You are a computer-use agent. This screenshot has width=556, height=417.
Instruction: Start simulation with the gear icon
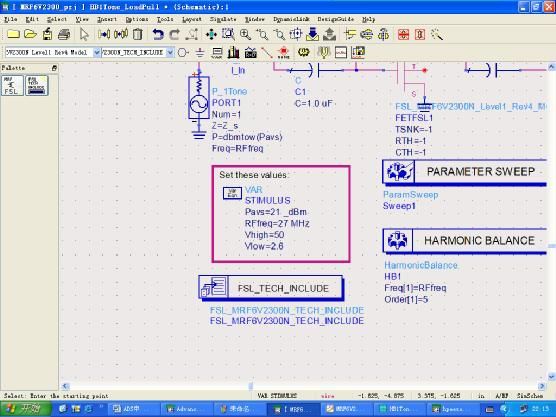(x=303, y=52)
